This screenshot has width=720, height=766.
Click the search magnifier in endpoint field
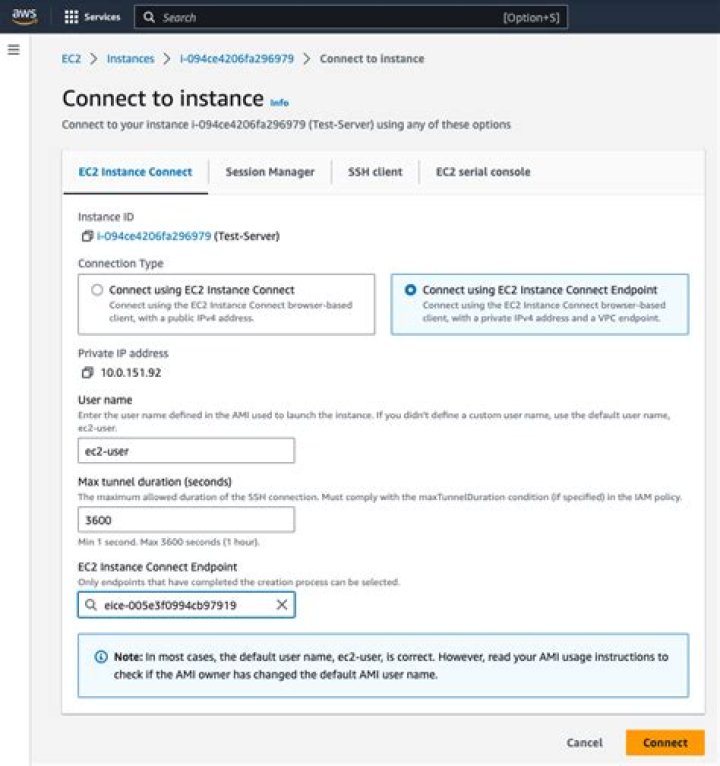tap(91, 605)
